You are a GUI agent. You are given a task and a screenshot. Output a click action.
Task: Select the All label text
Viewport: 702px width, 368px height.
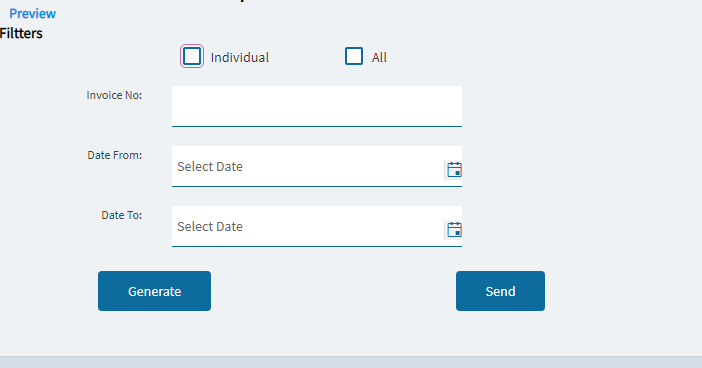[x=379, y=57]
